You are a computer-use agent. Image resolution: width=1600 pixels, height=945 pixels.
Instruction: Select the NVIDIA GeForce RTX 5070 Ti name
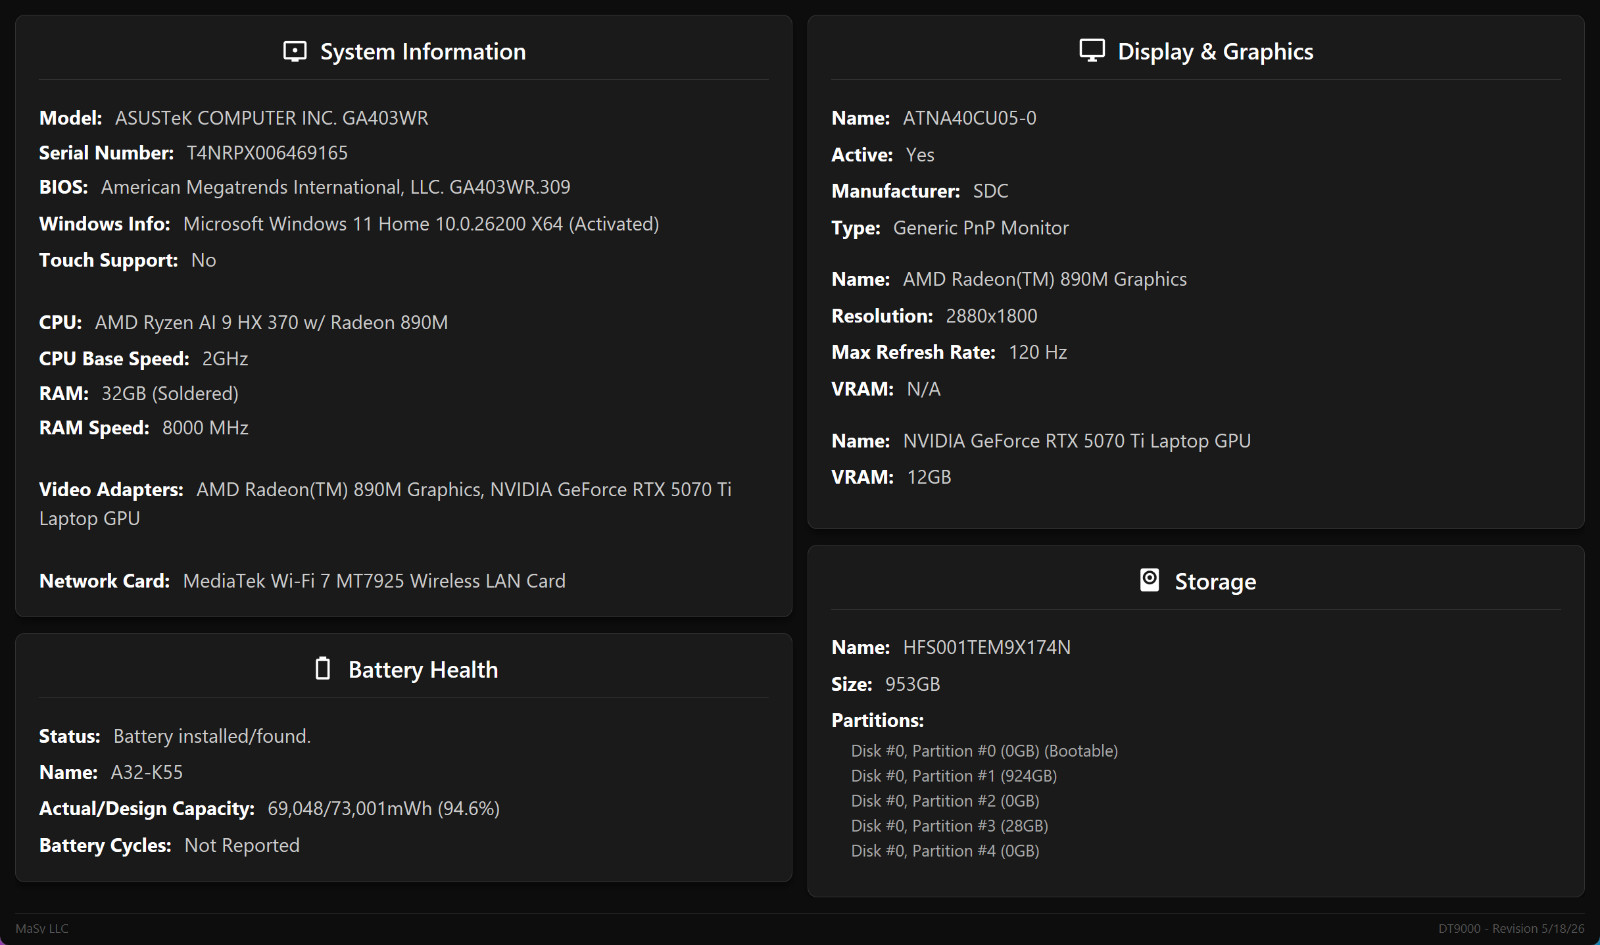pyautogui.click(x=1077, y=441)
